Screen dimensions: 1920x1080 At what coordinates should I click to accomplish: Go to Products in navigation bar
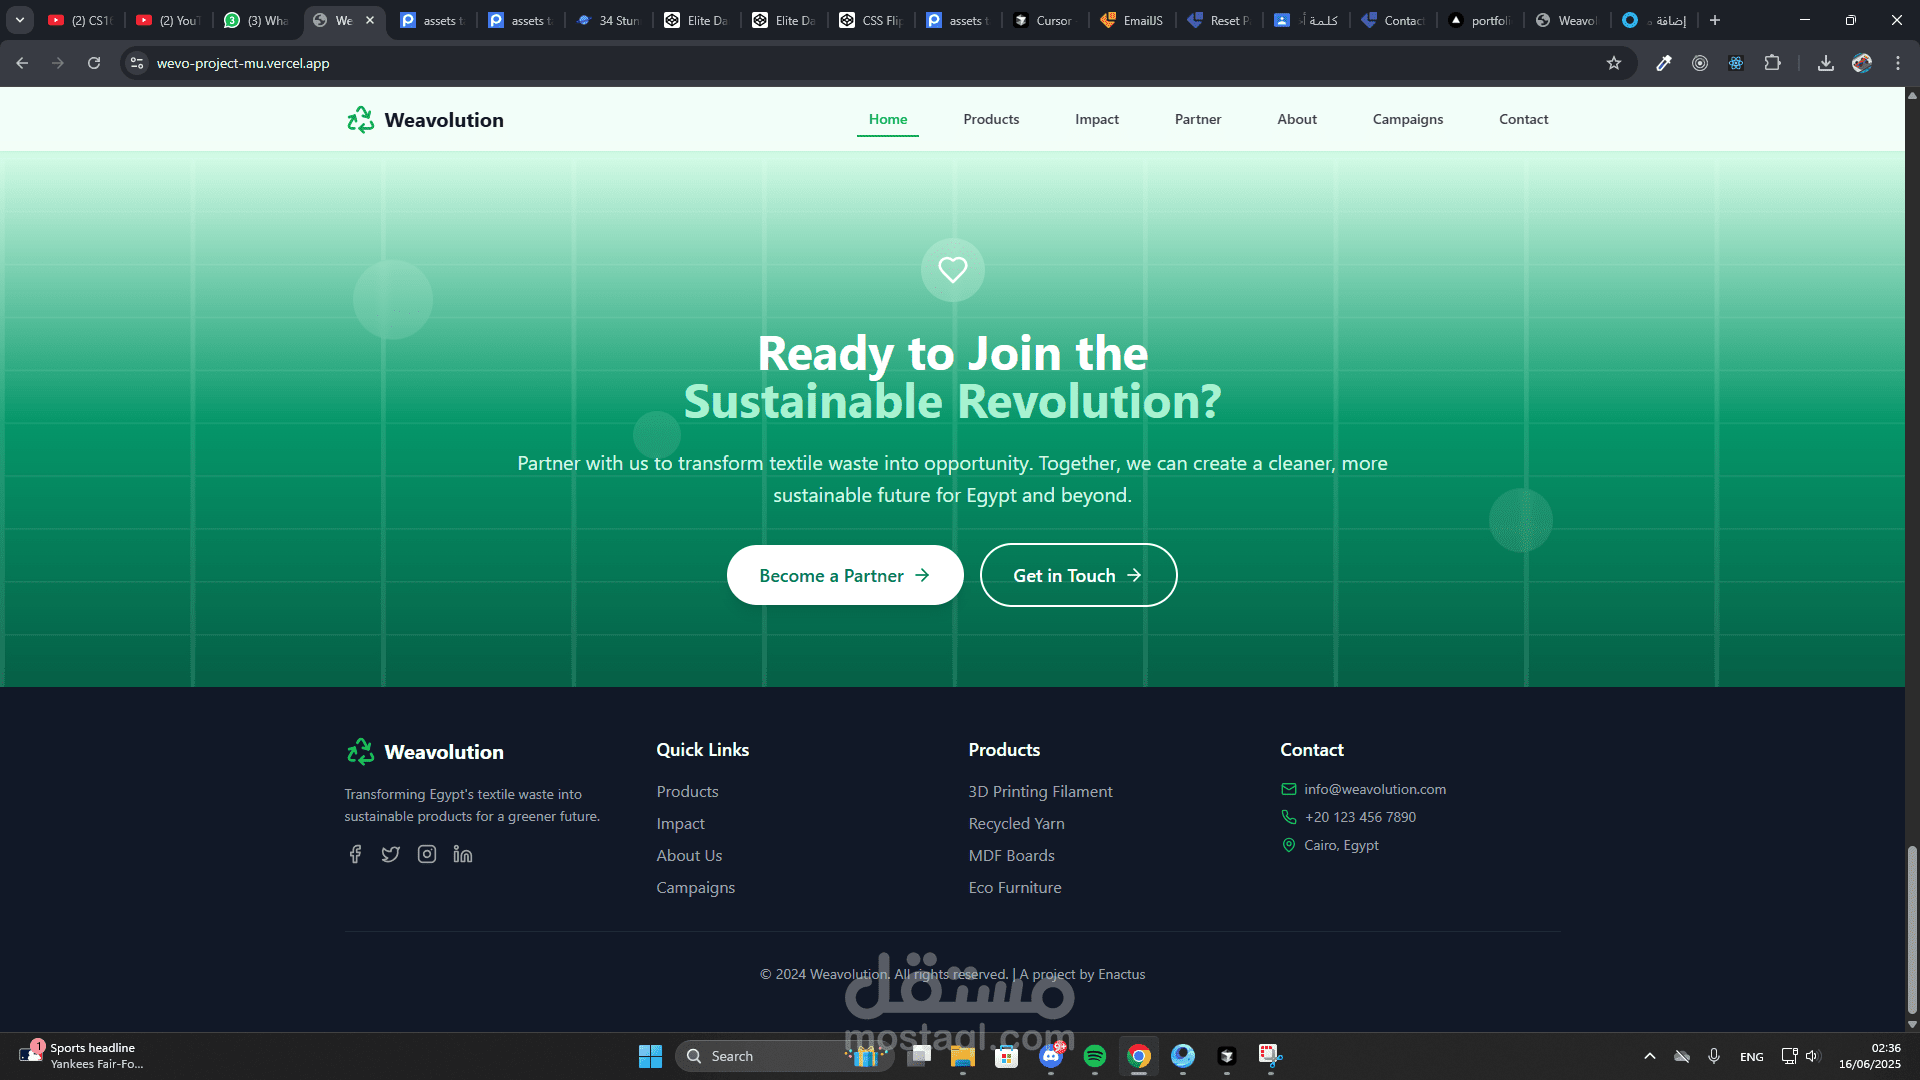click(991, 119)
